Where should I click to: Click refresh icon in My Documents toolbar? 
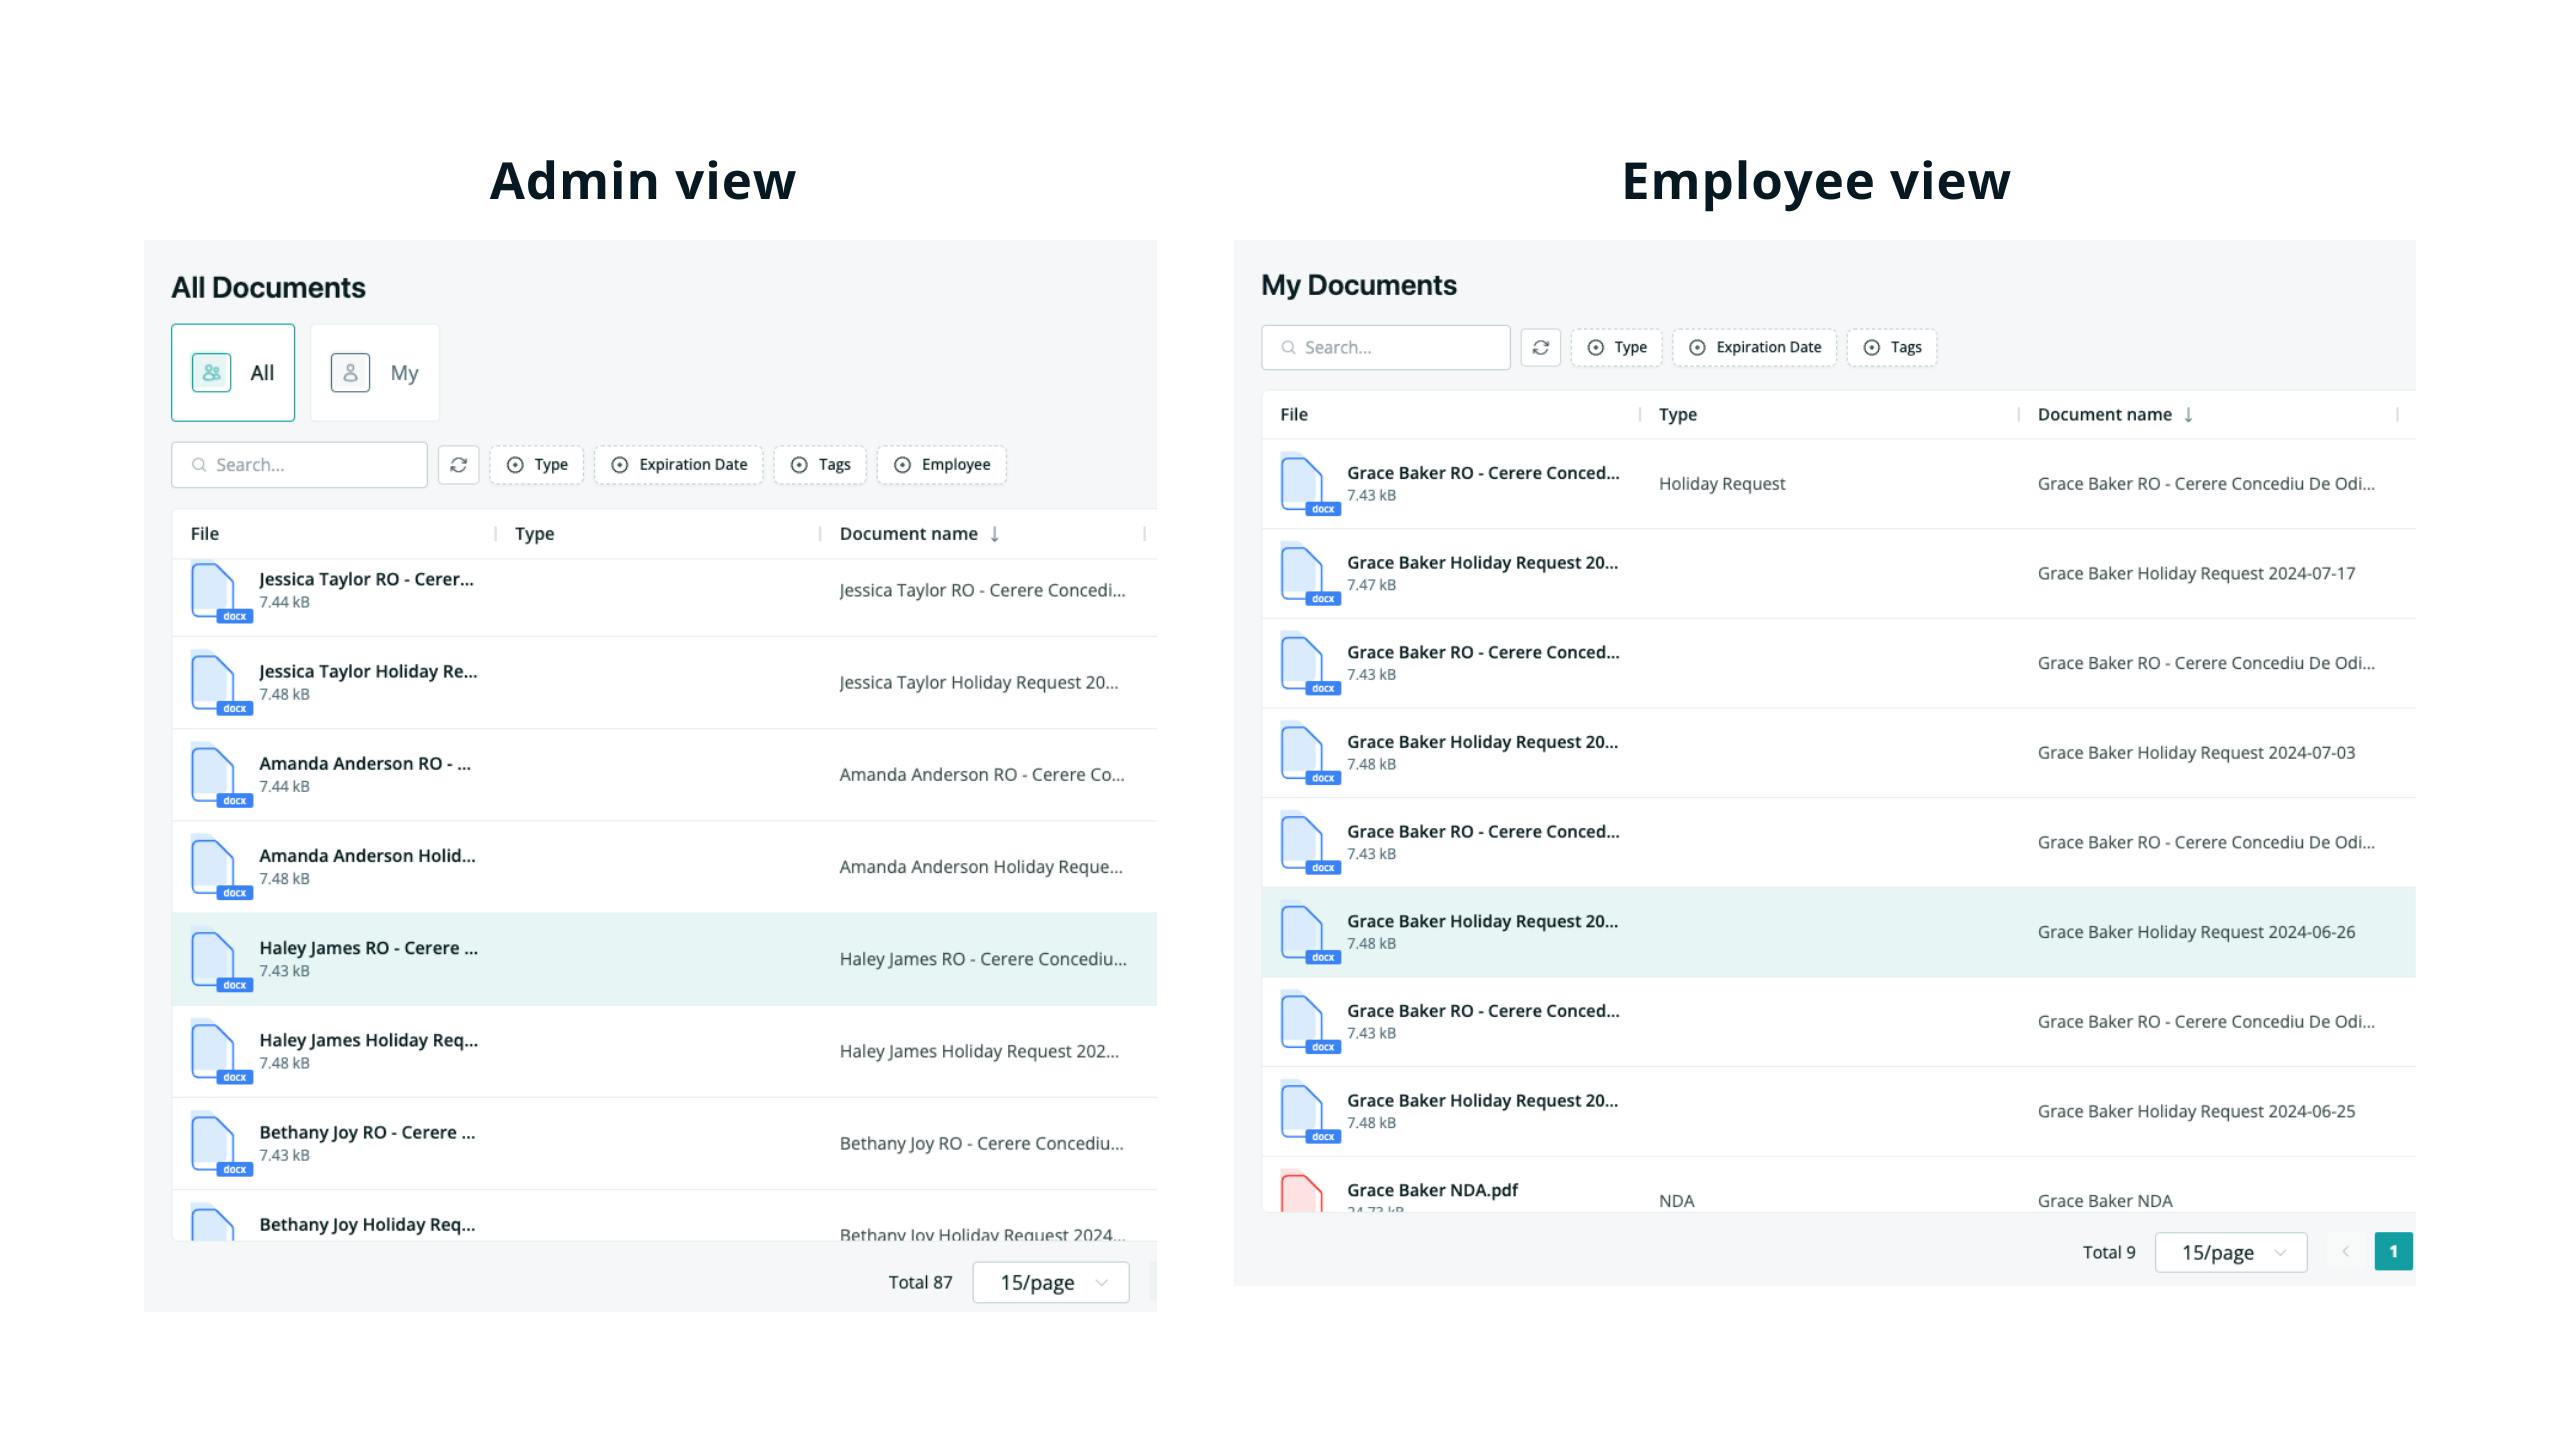coord(1540,347)
